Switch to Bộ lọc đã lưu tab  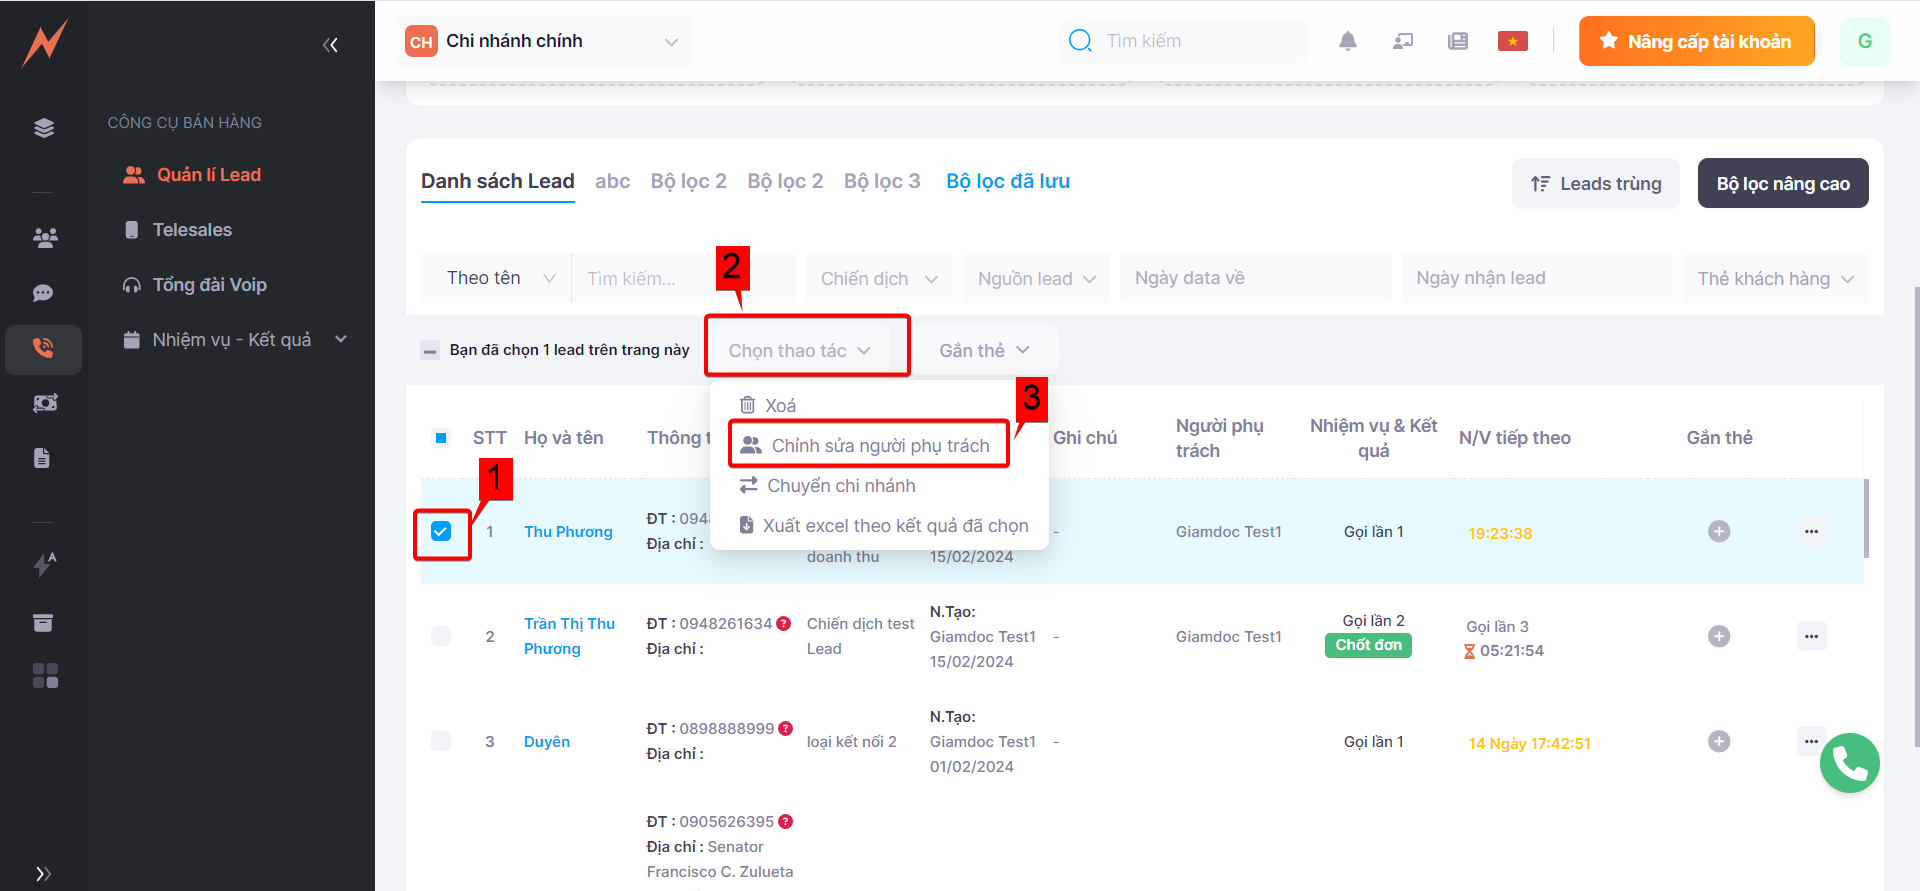(x=1007, y=181)
